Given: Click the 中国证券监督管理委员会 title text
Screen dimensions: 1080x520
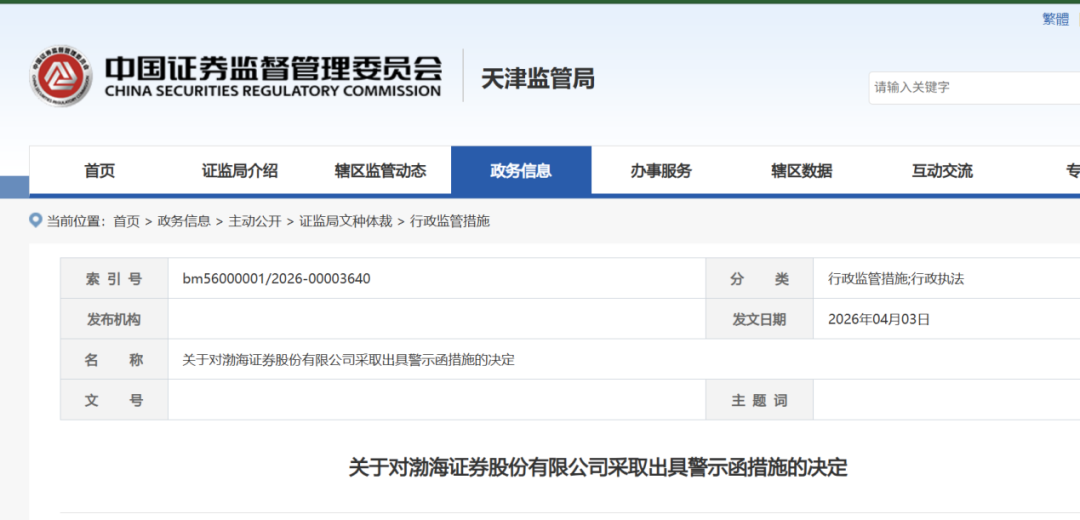Looking at the screenshot, I should (273, 68).
